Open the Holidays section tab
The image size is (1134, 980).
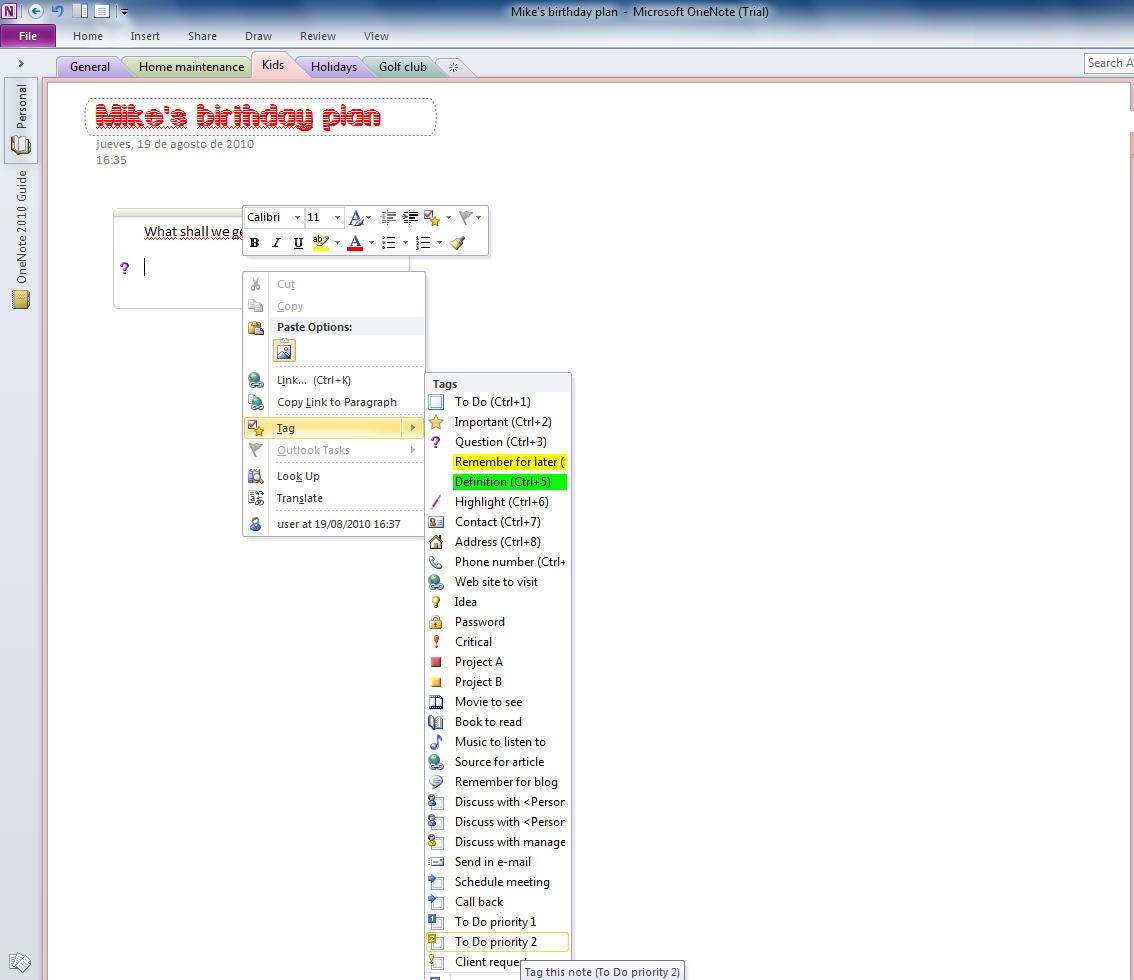pos(333,67)
